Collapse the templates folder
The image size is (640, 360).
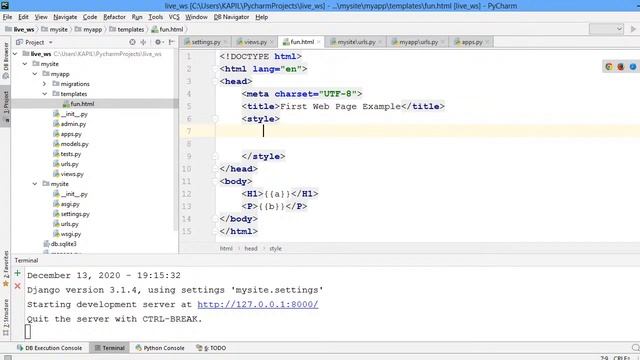pos(44,94)
